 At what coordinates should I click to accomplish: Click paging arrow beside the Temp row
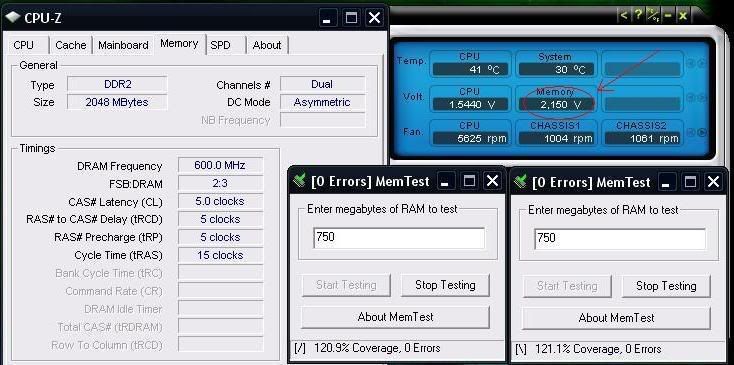(x=702, y=63)
